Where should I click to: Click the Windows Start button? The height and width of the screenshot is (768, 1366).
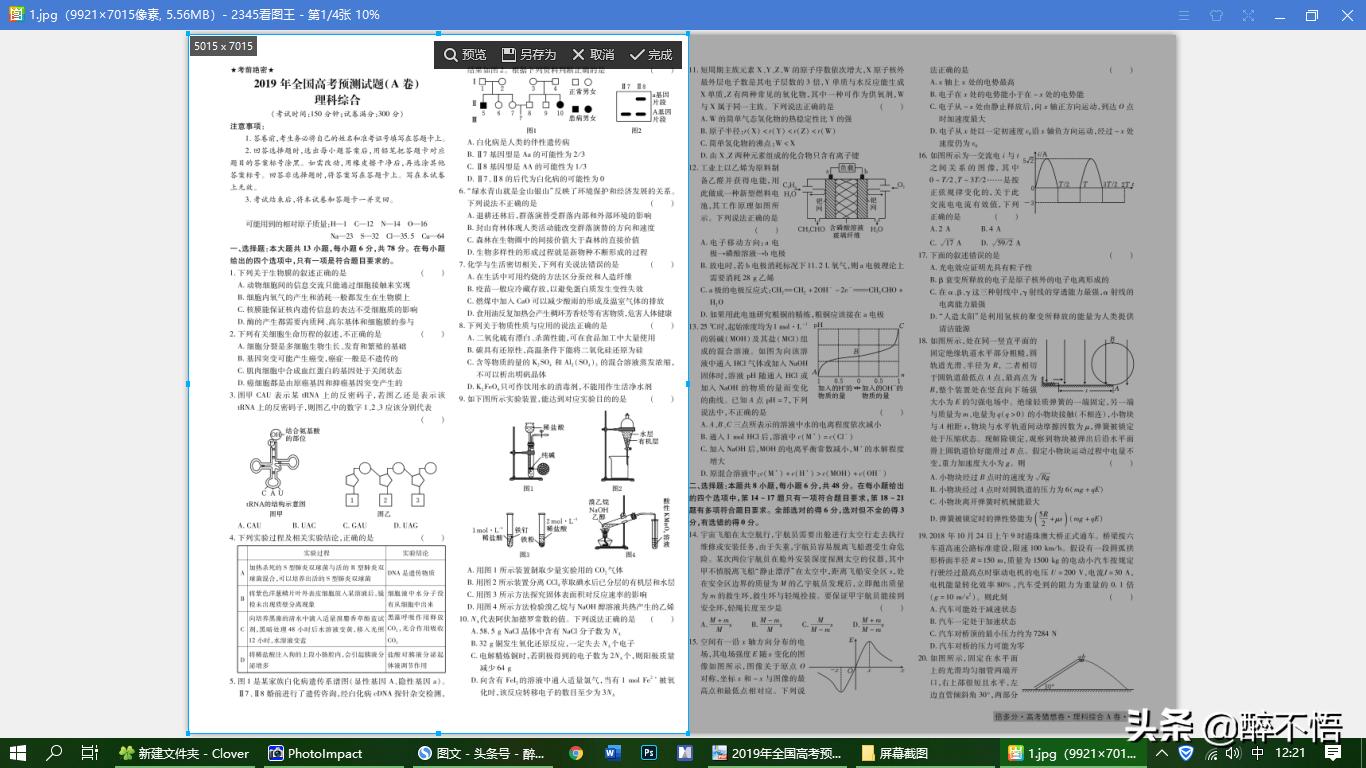click(18, 754)
